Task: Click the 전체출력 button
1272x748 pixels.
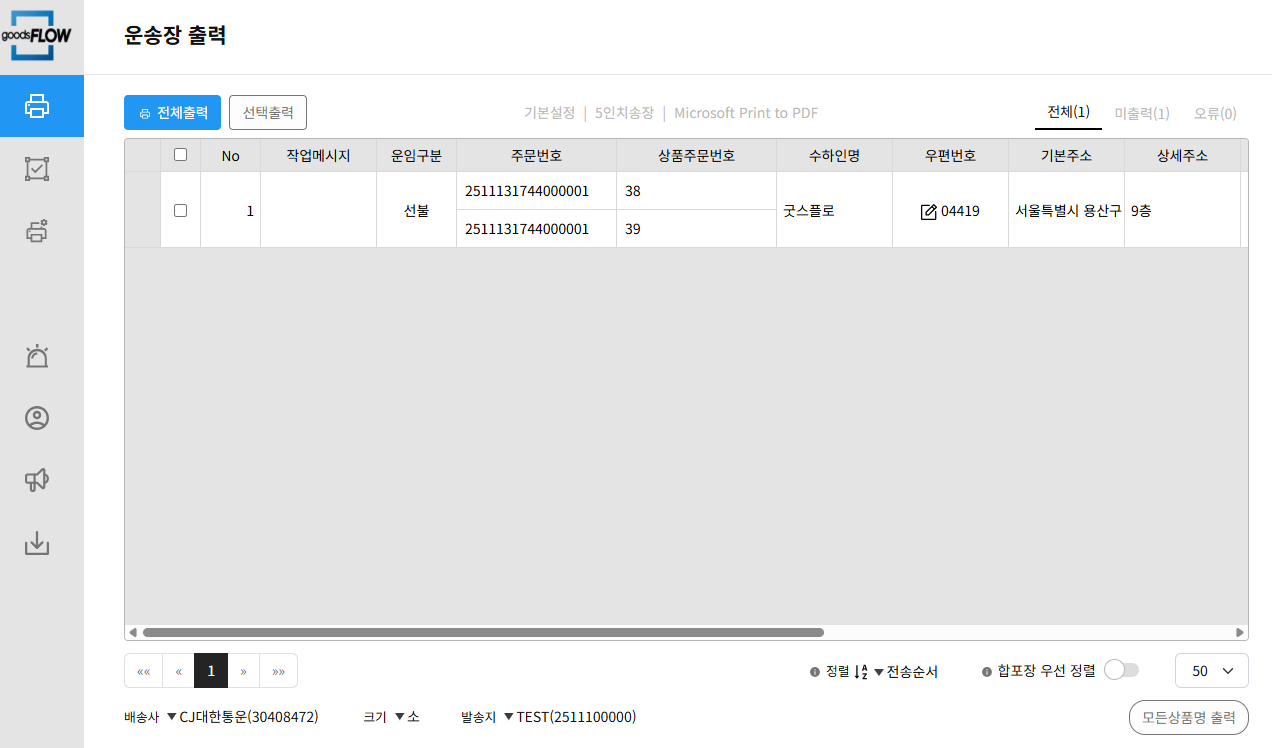Action: (x=172, y=113)
